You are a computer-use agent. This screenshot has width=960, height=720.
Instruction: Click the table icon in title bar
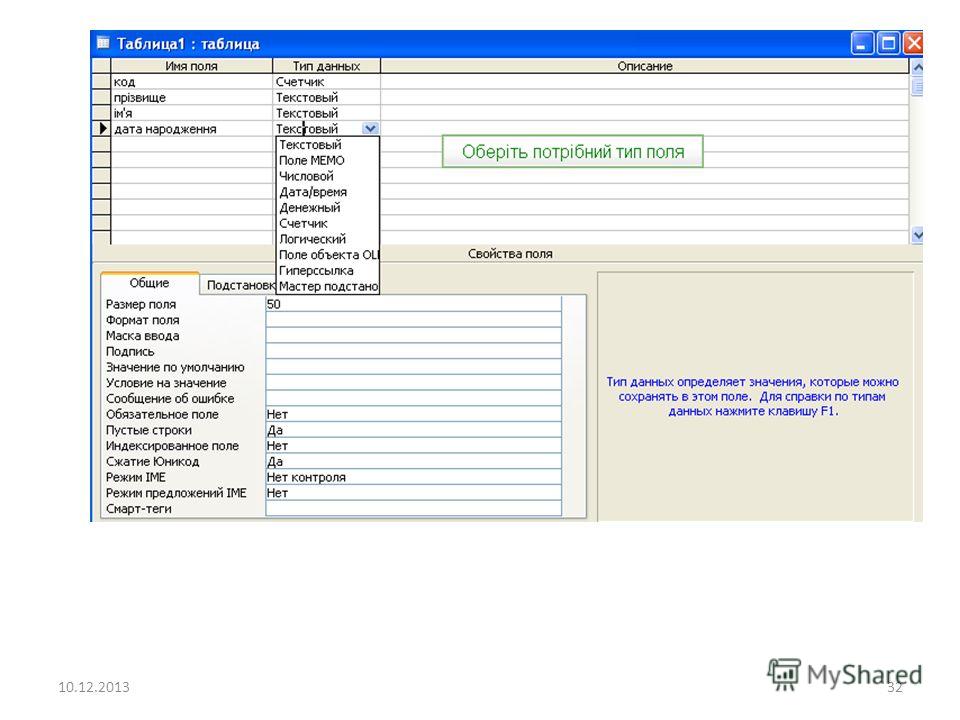pyautogui.click(x=103, y=43)
